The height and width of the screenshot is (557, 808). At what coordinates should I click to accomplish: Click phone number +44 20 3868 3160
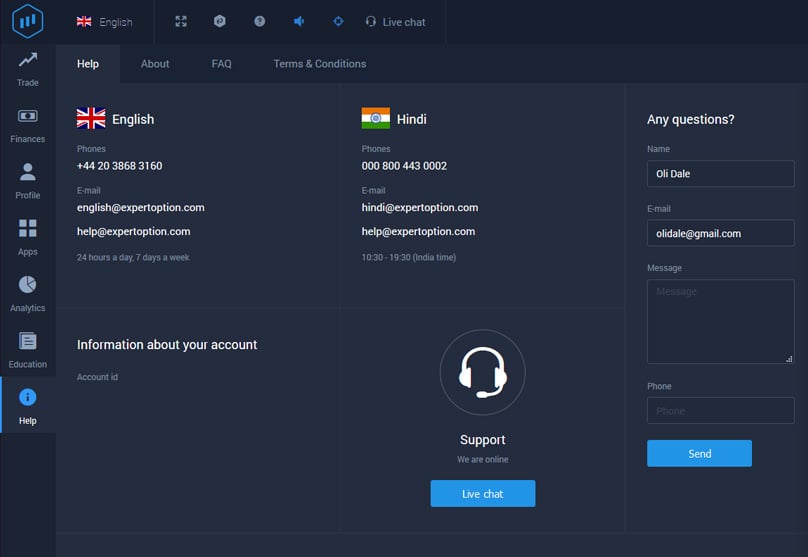pos(120,166)
